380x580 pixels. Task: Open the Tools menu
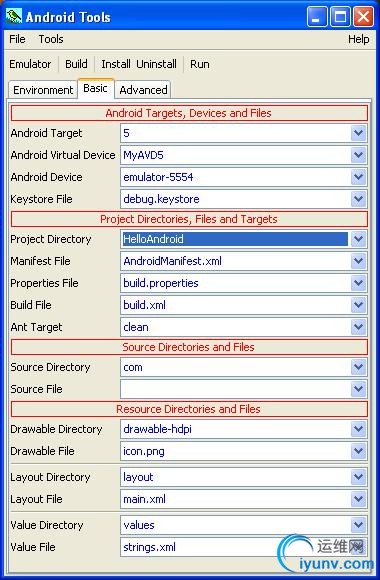(51, 39)
